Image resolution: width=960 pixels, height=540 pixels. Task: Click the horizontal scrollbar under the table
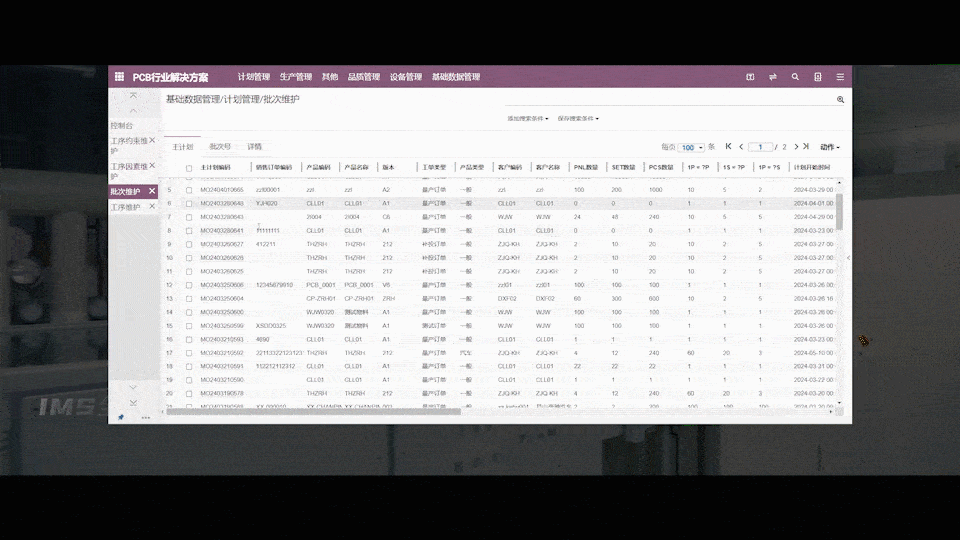pyautogui.click(x=313, y=412)
